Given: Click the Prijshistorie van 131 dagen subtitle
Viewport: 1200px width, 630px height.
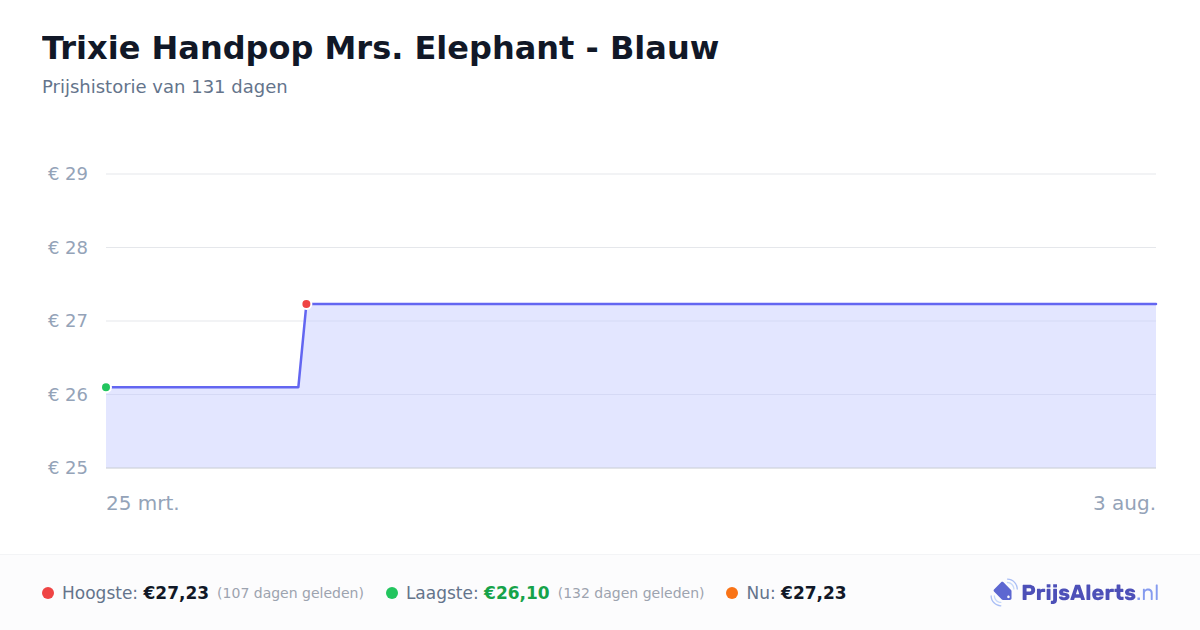Looking at the screenshot, I should 165,87.
